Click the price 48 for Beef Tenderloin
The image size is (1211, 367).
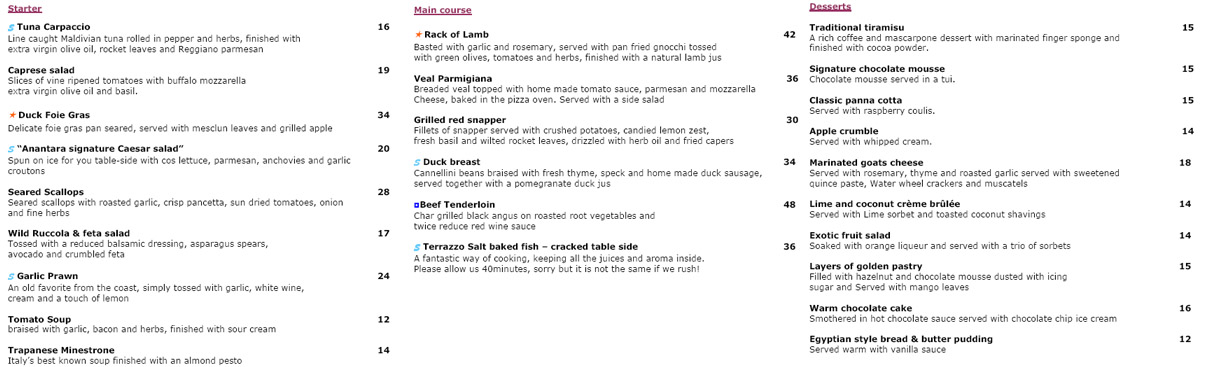pos(790,204)
